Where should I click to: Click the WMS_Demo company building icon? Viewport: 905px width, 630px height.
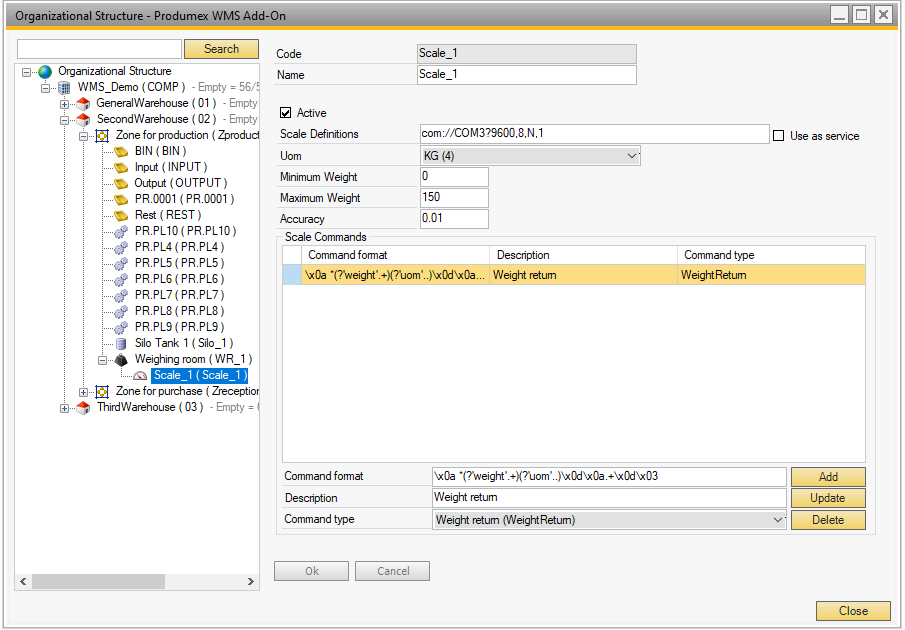pos(64,88)
